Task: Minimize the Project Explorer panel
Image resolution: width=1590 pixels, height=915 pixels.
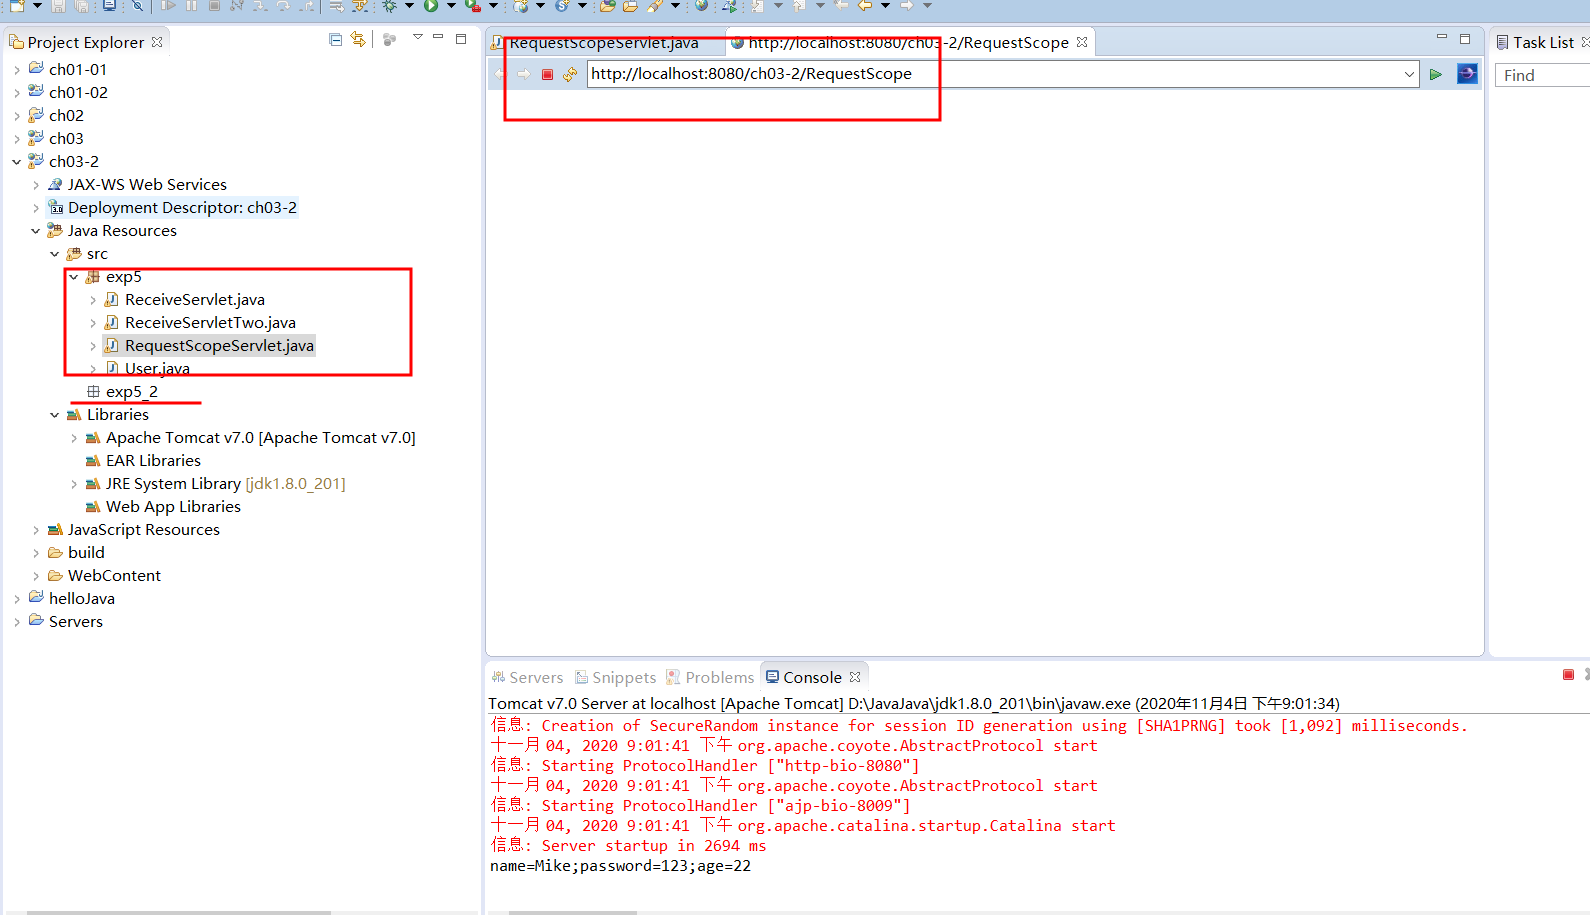Action: [438, 37]
